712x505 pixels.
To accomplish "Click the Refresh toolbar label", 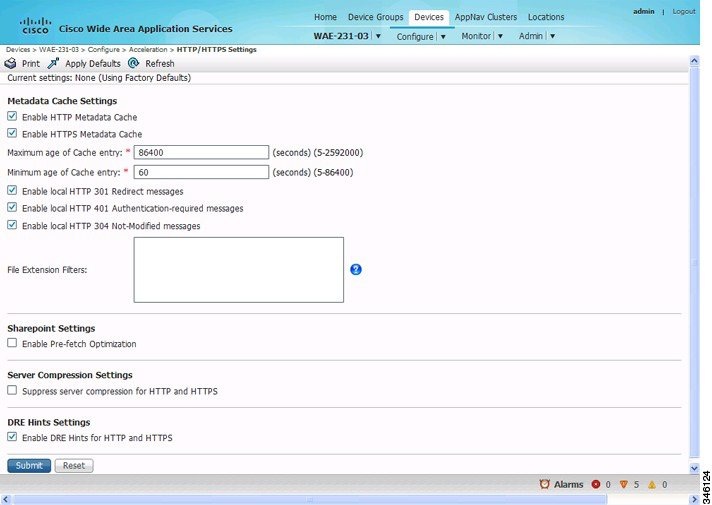I will point(160,64).
